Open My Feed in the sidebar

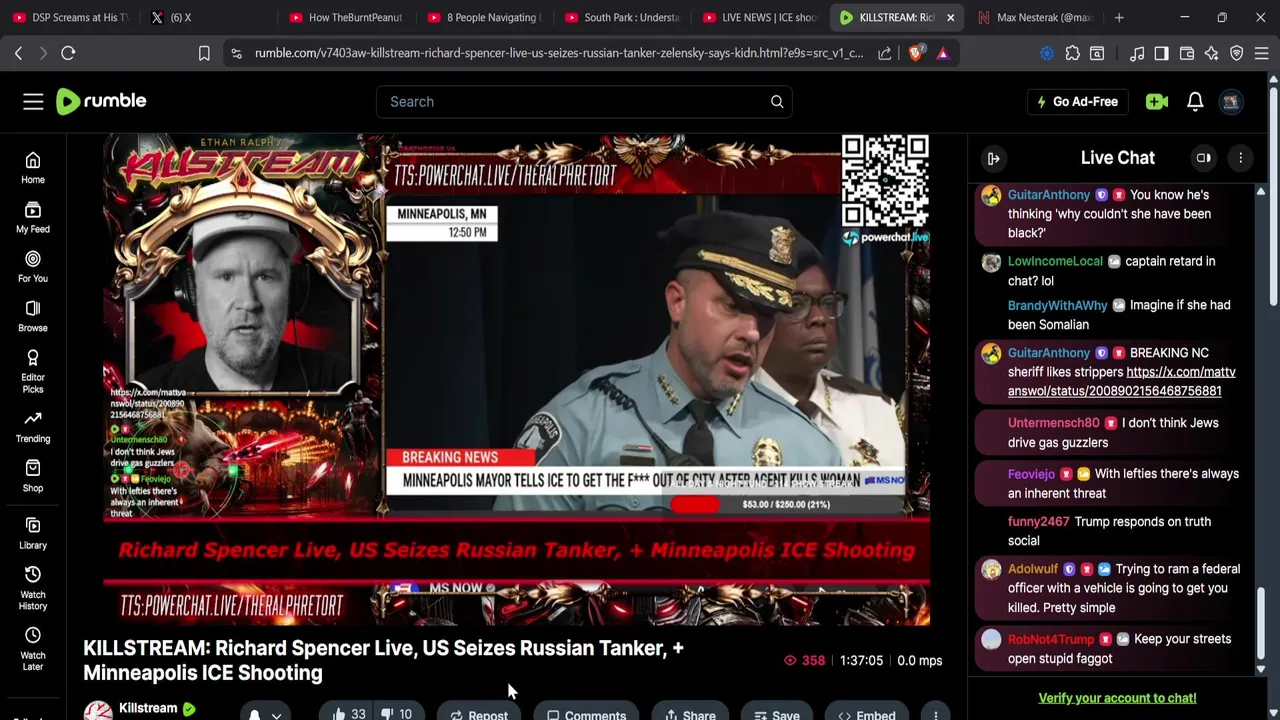(x=33, y=217)
